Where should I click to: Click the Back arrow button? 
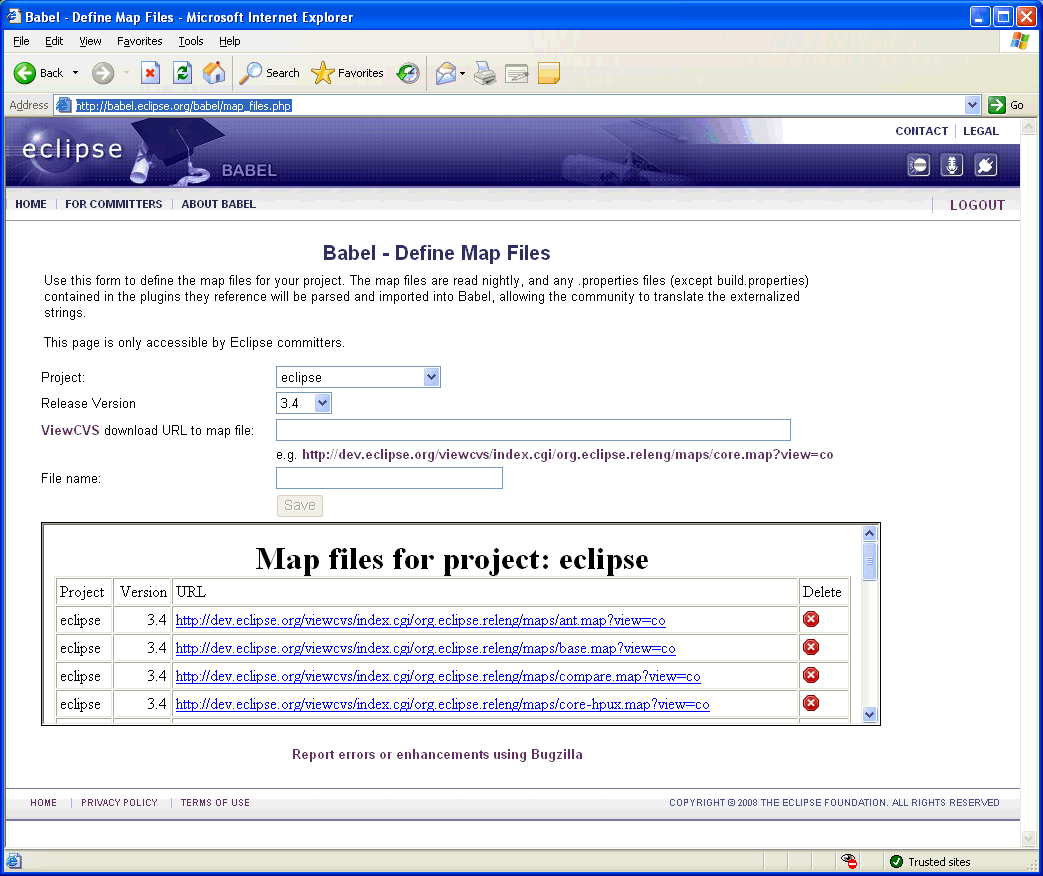point(39,73)
